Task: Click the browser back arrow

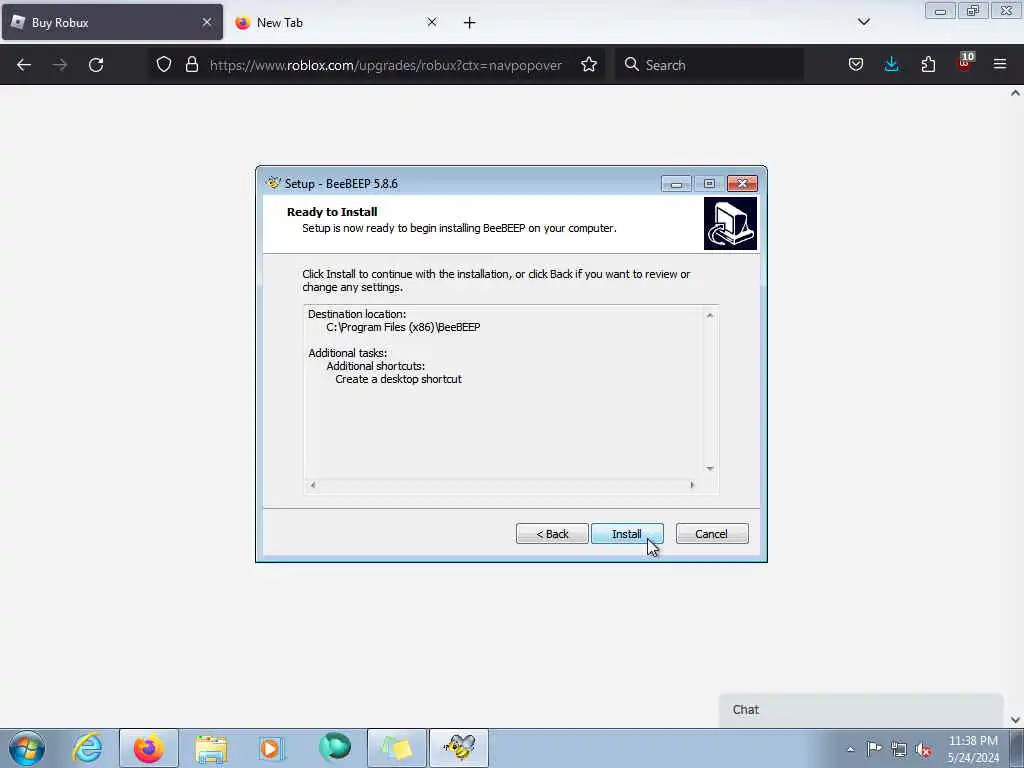Action: click(24, 65)
